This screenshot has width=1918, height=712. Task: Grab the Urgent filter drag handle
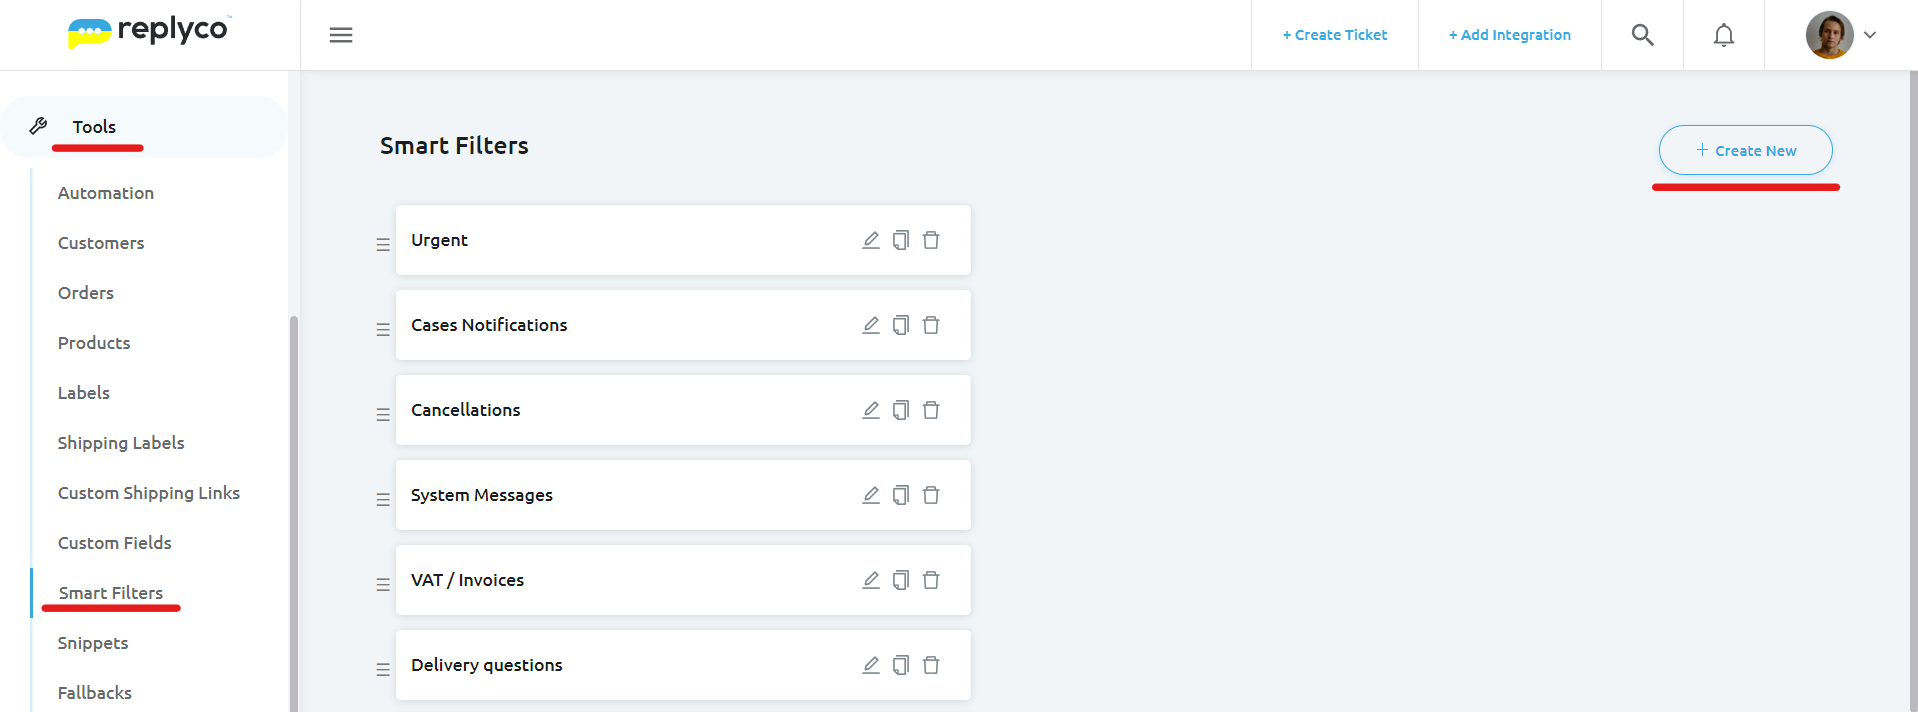(x=383, y=244)
